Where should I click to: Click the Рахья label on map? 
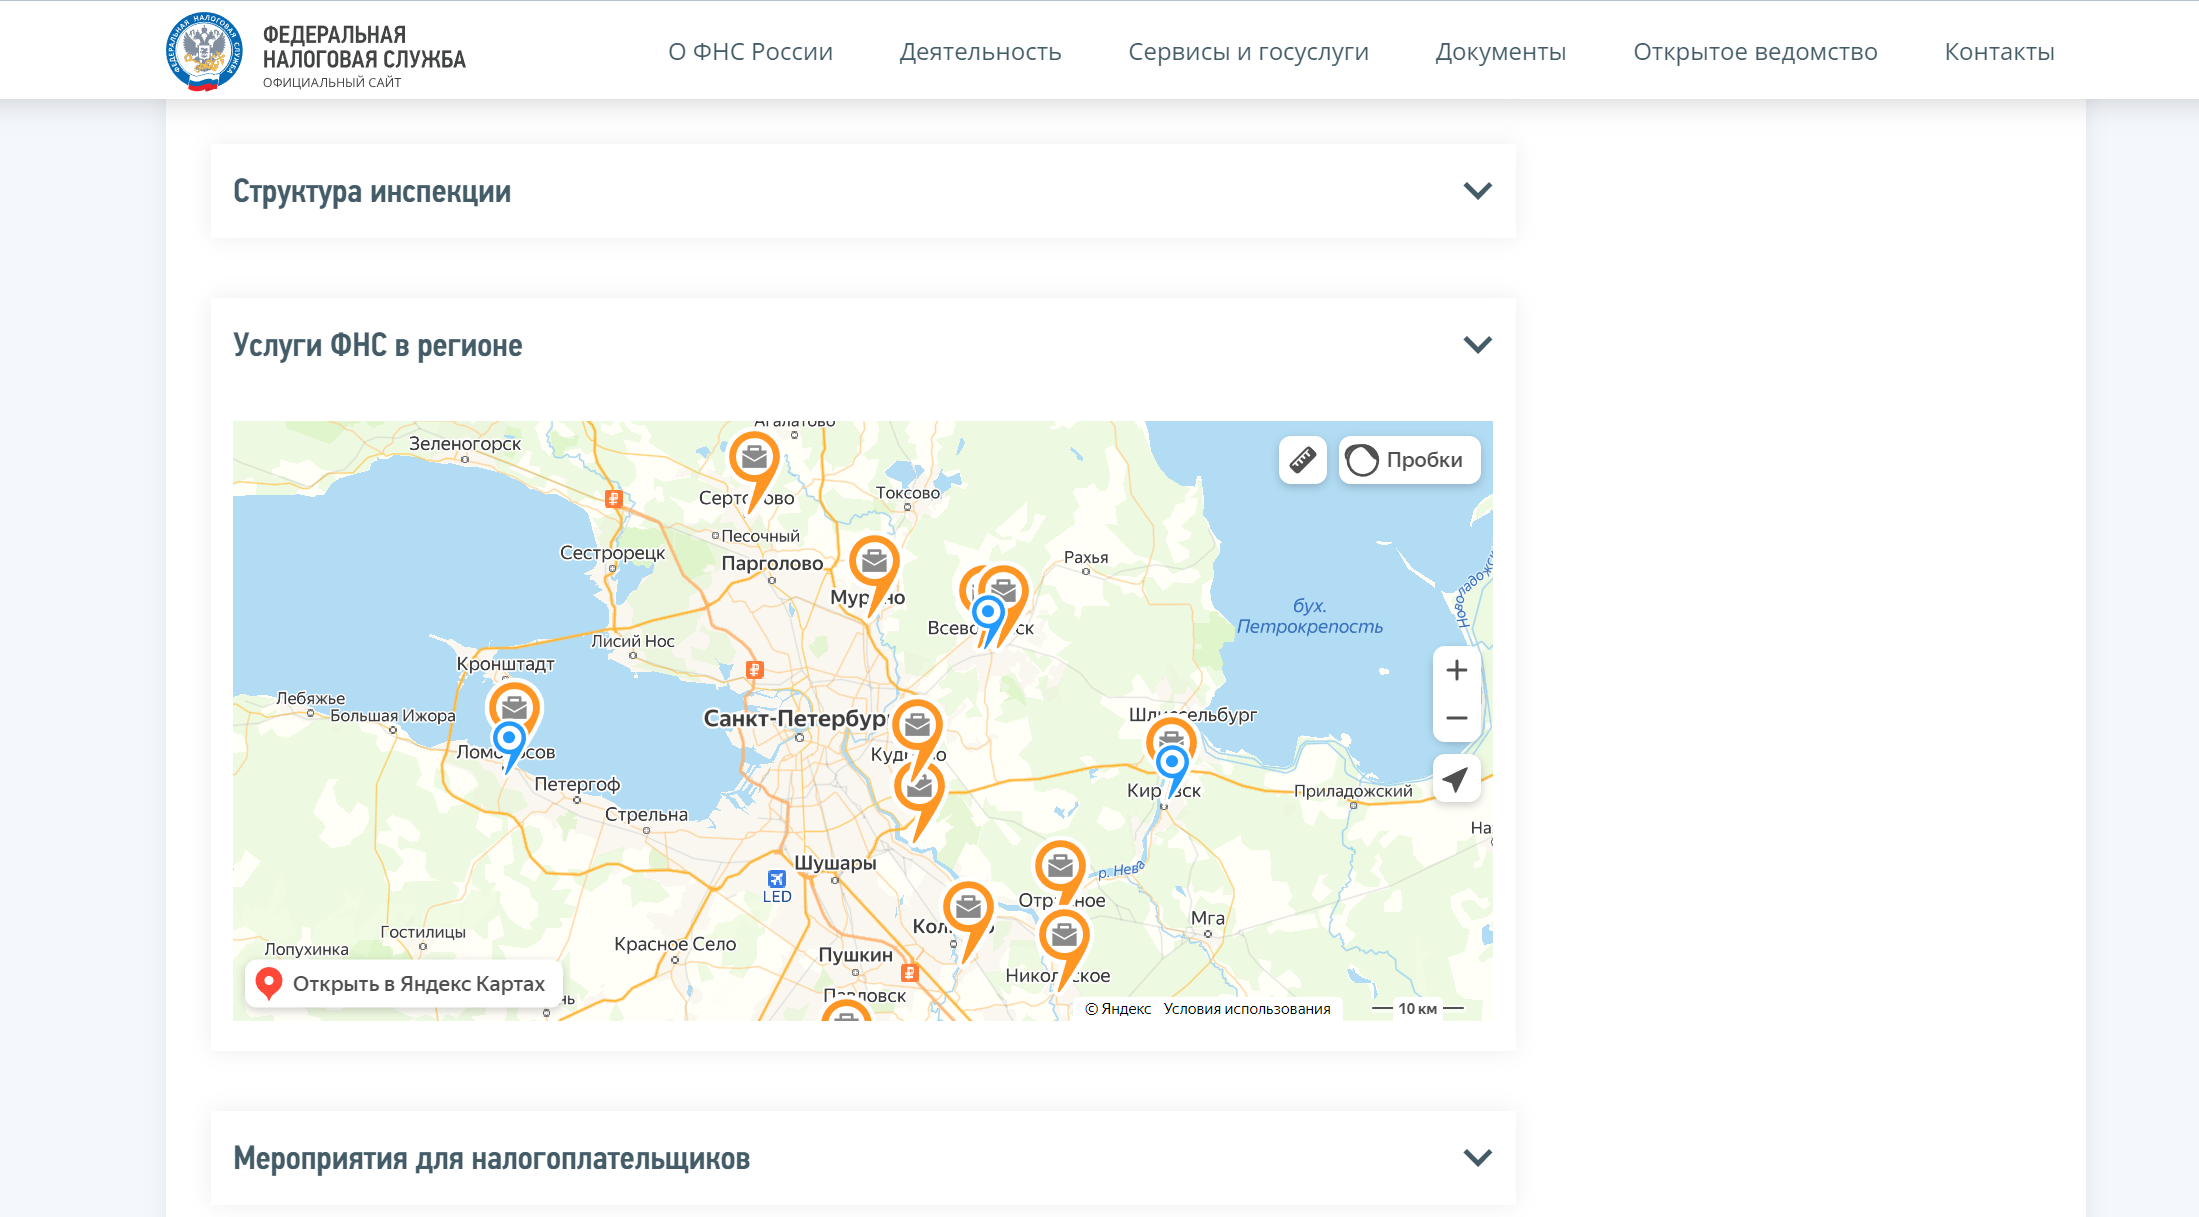[1086, 558]
